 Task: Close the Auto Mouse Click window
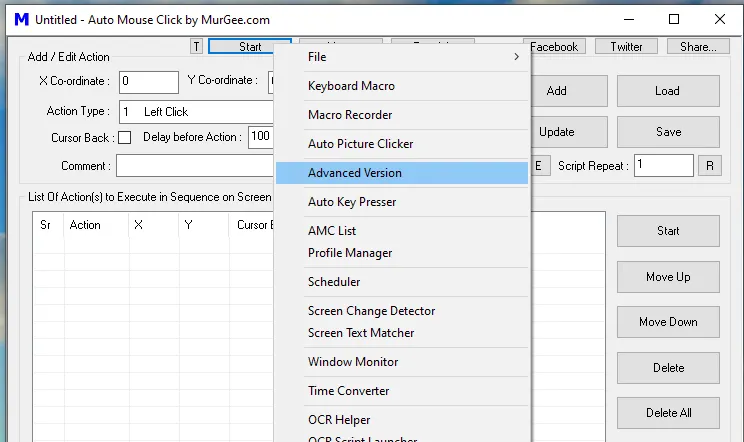click(720, 19)
